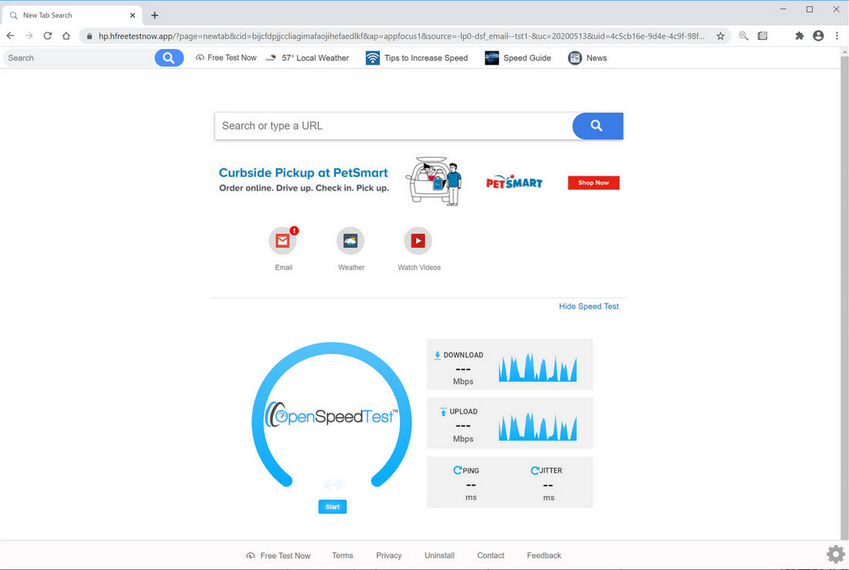This screenshot has width=849, height=570.
Task: Click the page settings gear icon
Action: coord(835,554)
